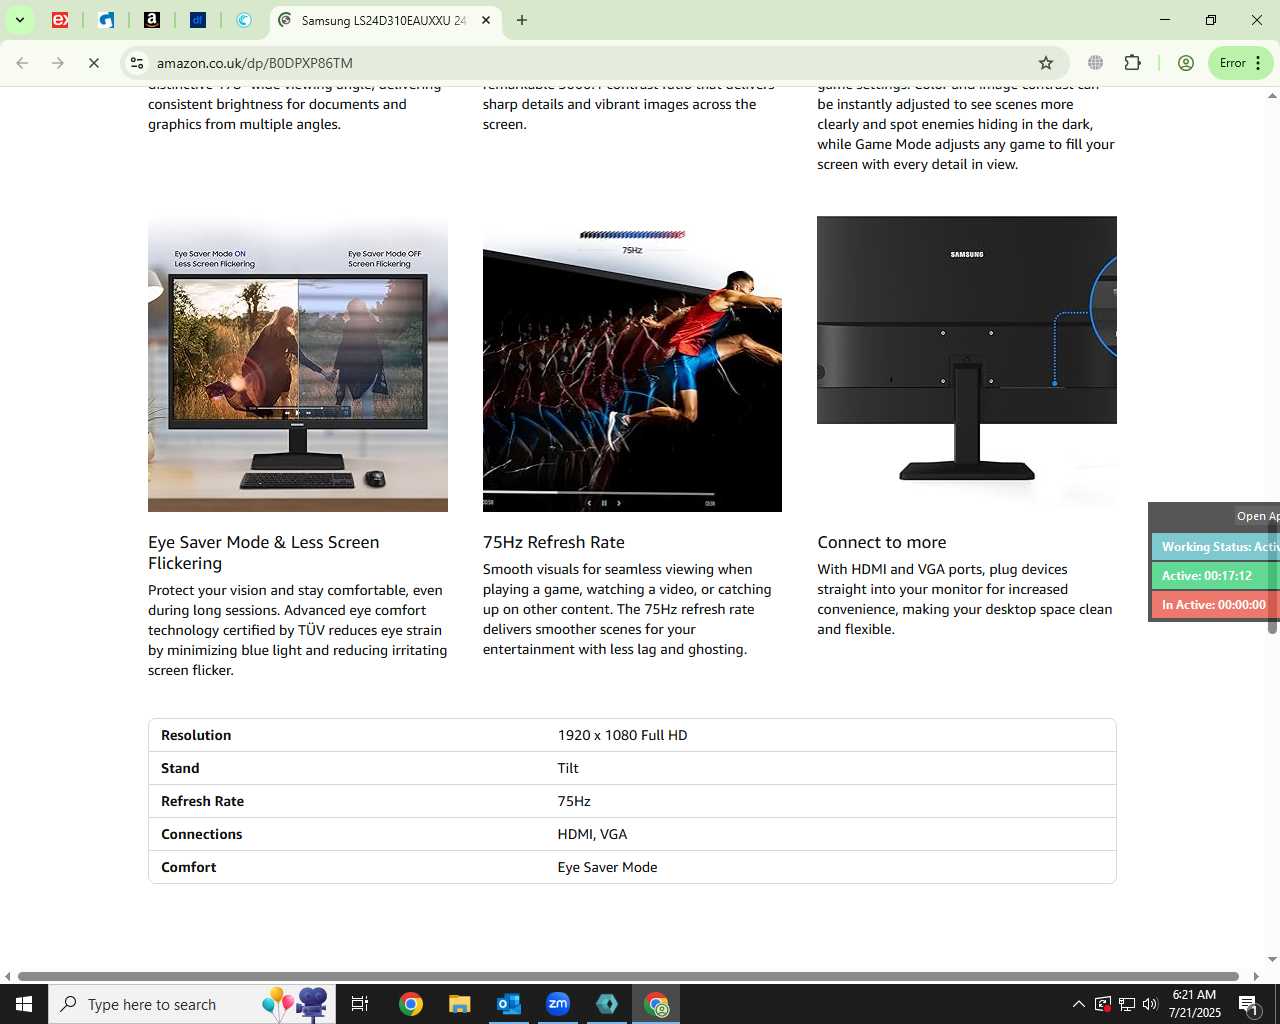Close the Samsung LS24D310EAUXXU tab

486,20
